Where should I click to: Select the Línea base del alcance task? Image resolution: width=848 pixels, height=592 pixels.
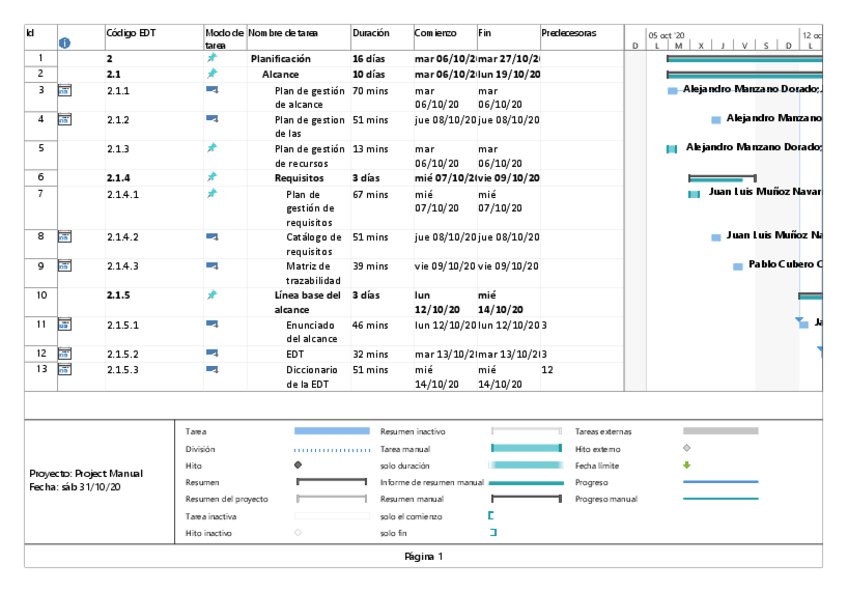[308, 302]
